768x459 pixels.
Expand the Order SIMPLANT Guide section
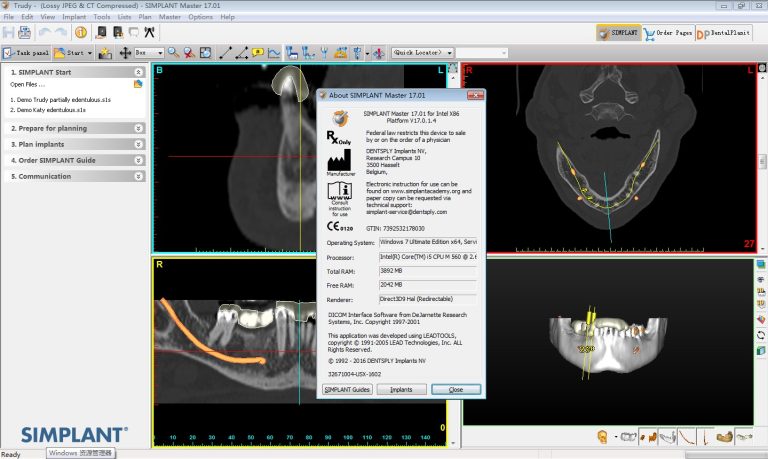click(x=138, y=160)
